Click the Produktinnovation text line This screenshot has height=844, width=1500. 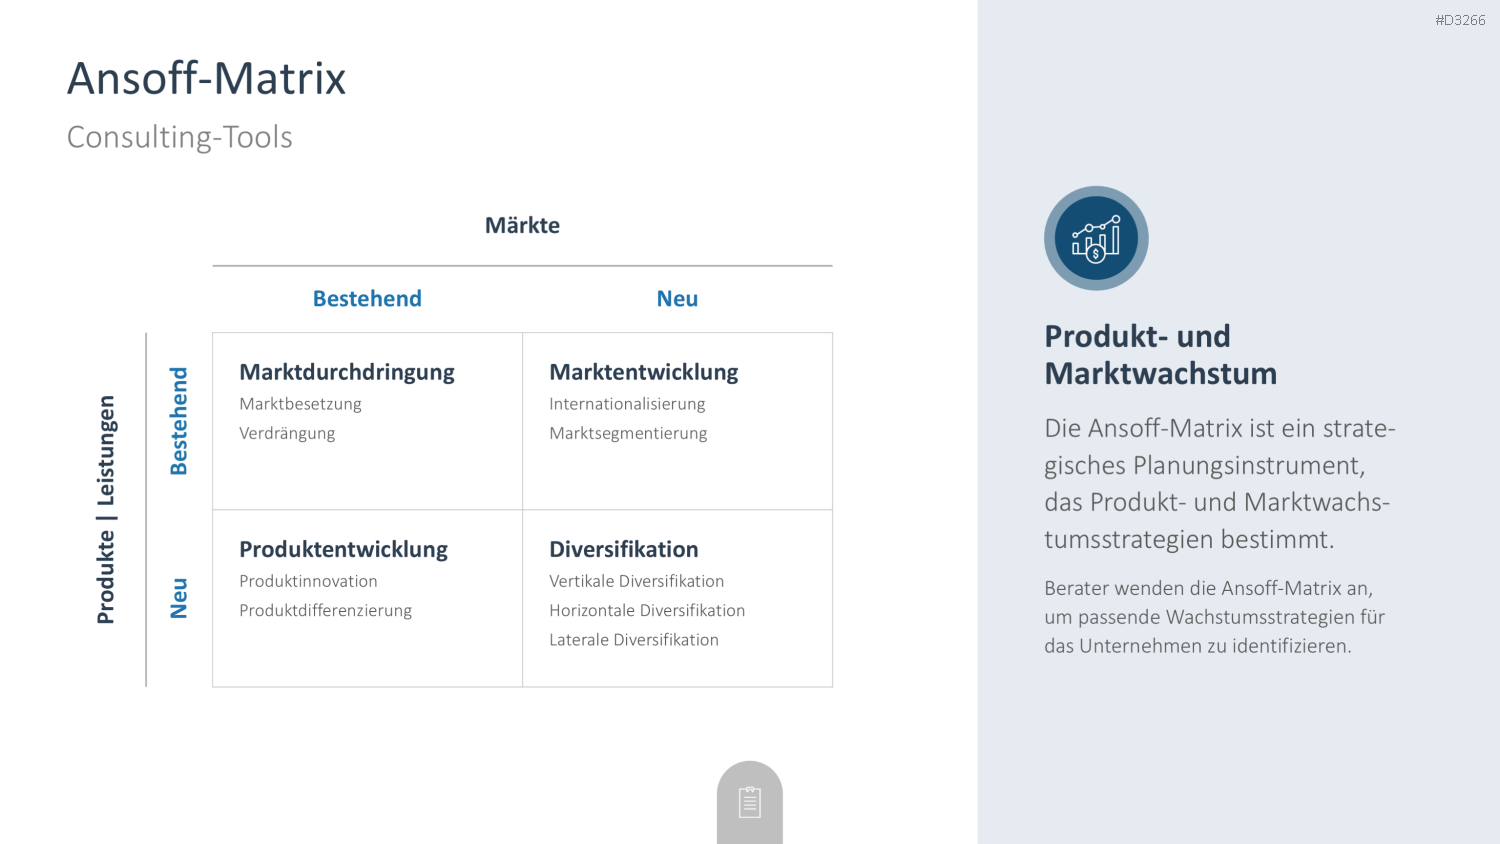pos(308,581)
